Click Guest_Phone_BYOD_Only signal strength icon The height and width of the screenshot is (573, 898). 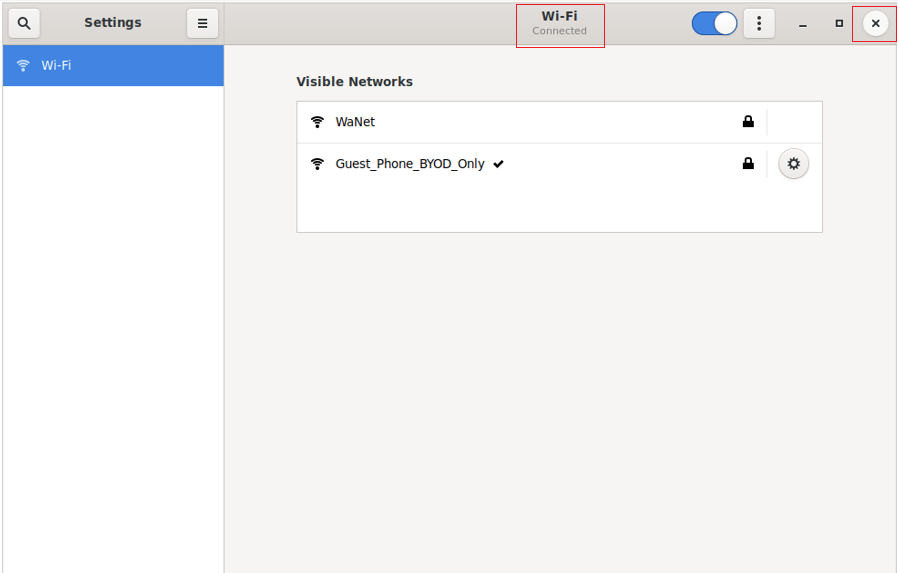[317, 164]
